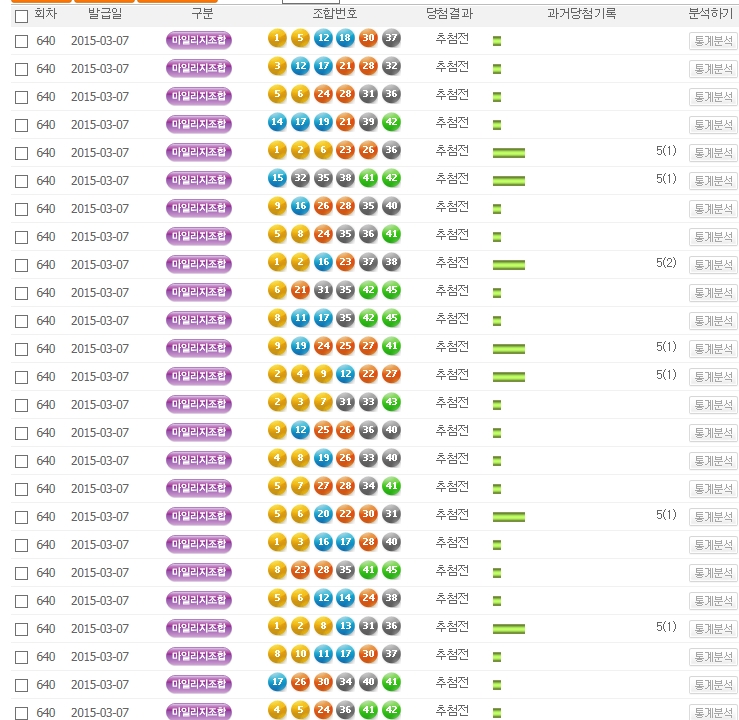This screenshot has height=720, width=739.
Task: Click 마일리지조합 badge in row 17-26-30-34-40-41
Action: [199, 683]
